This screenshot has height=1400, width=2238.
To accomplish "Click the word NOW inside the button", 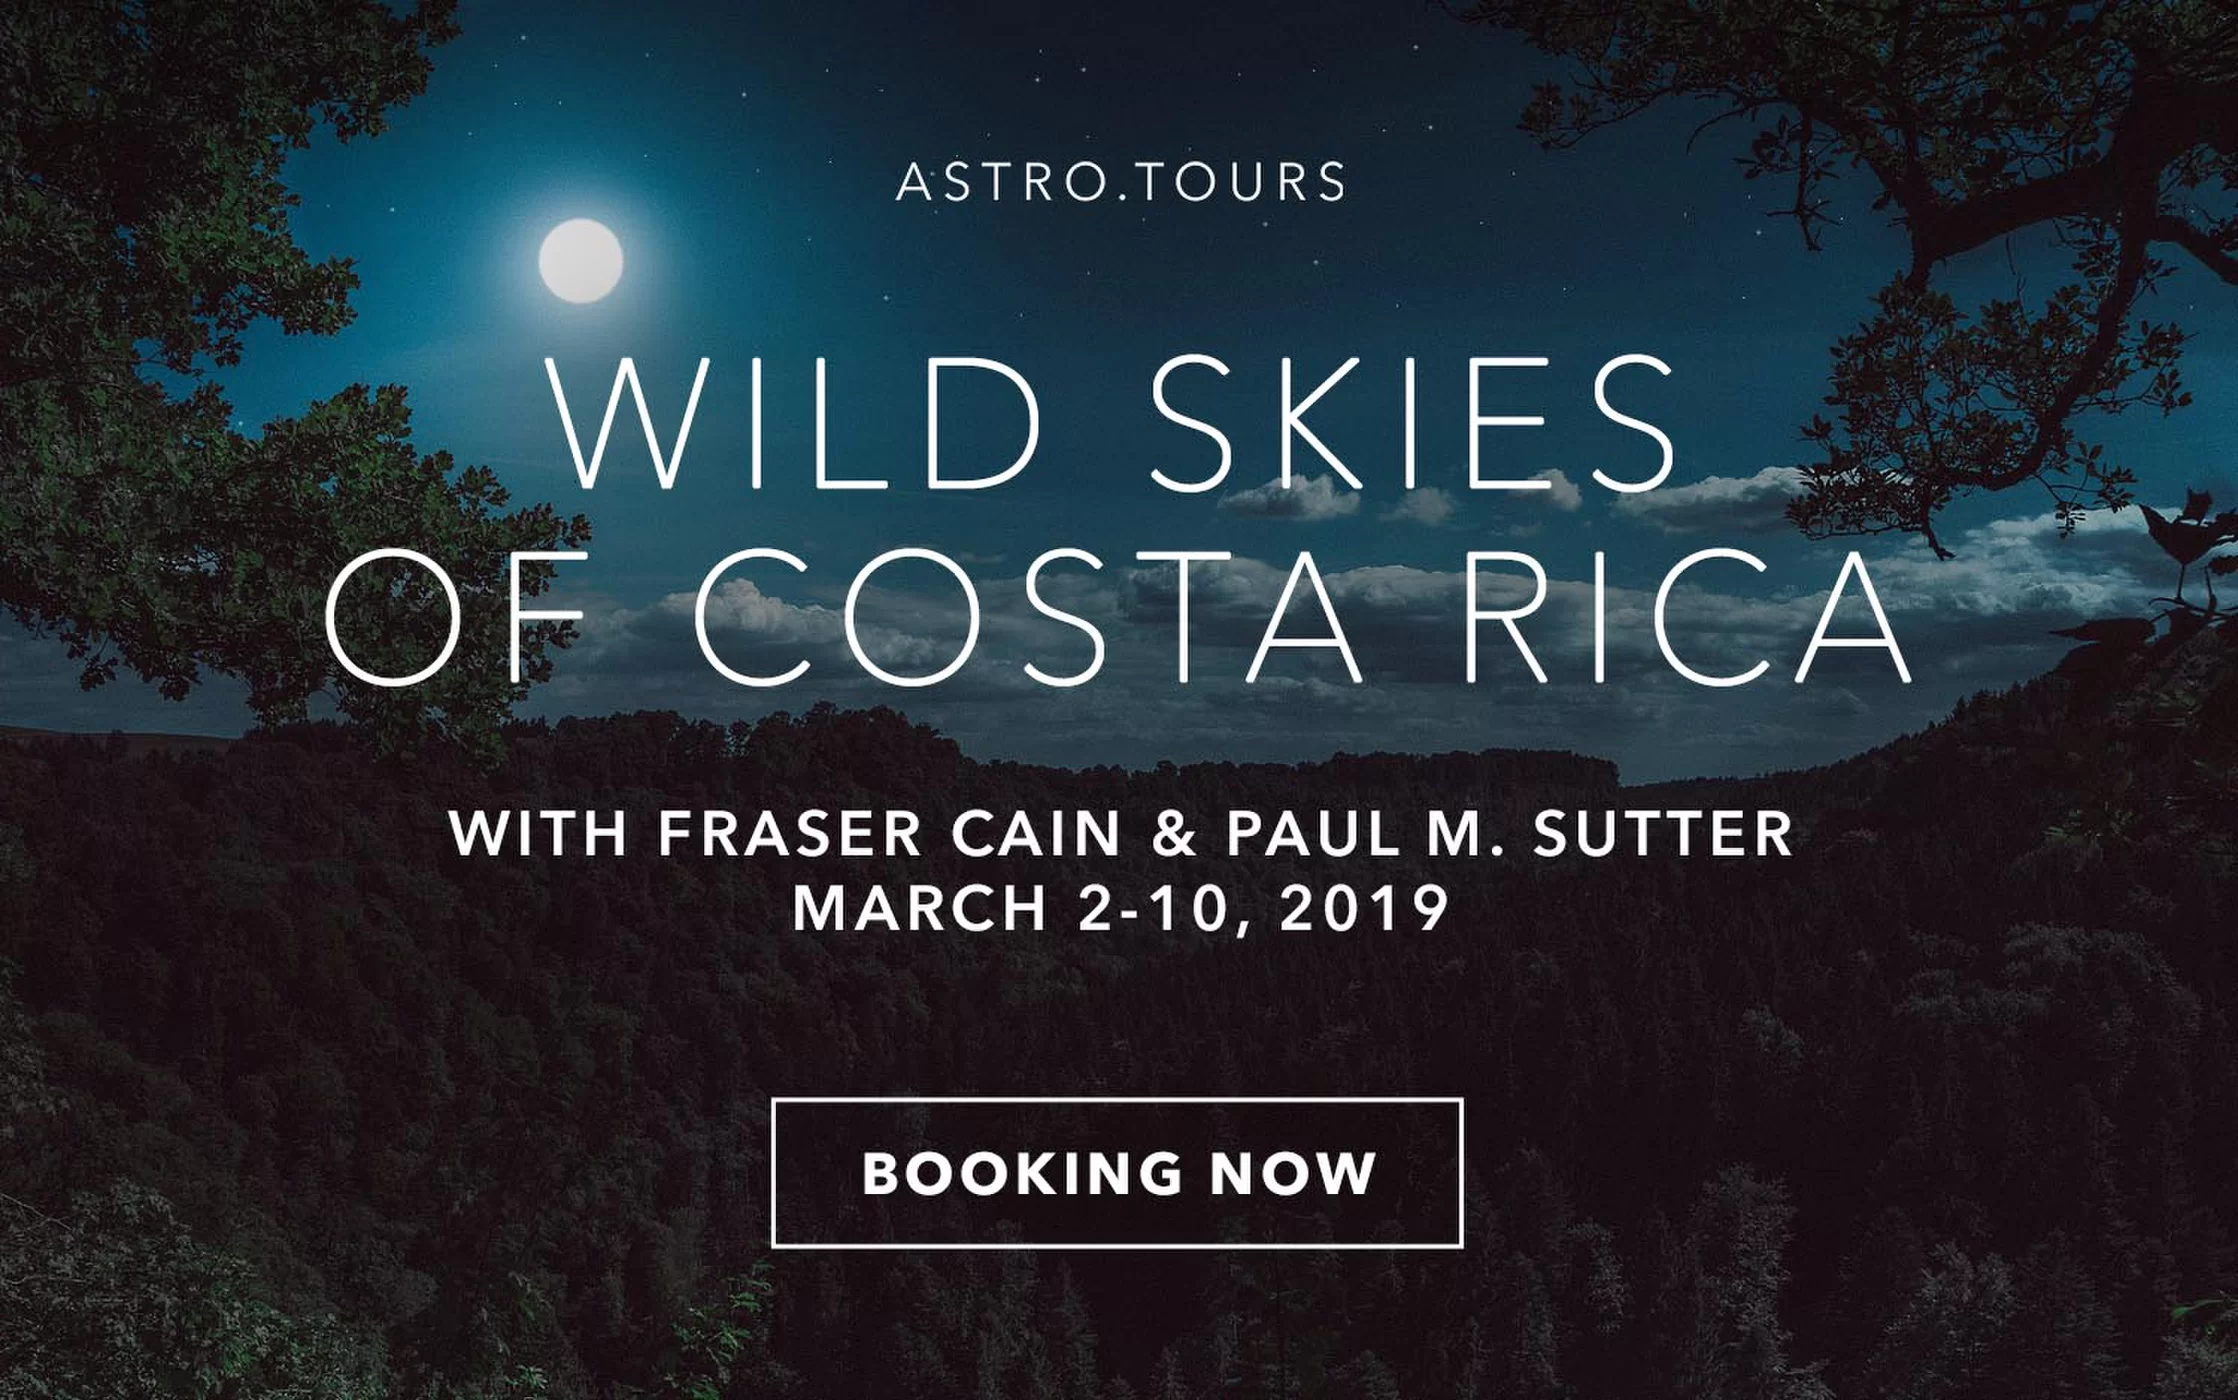I will pos(1293,1173).
